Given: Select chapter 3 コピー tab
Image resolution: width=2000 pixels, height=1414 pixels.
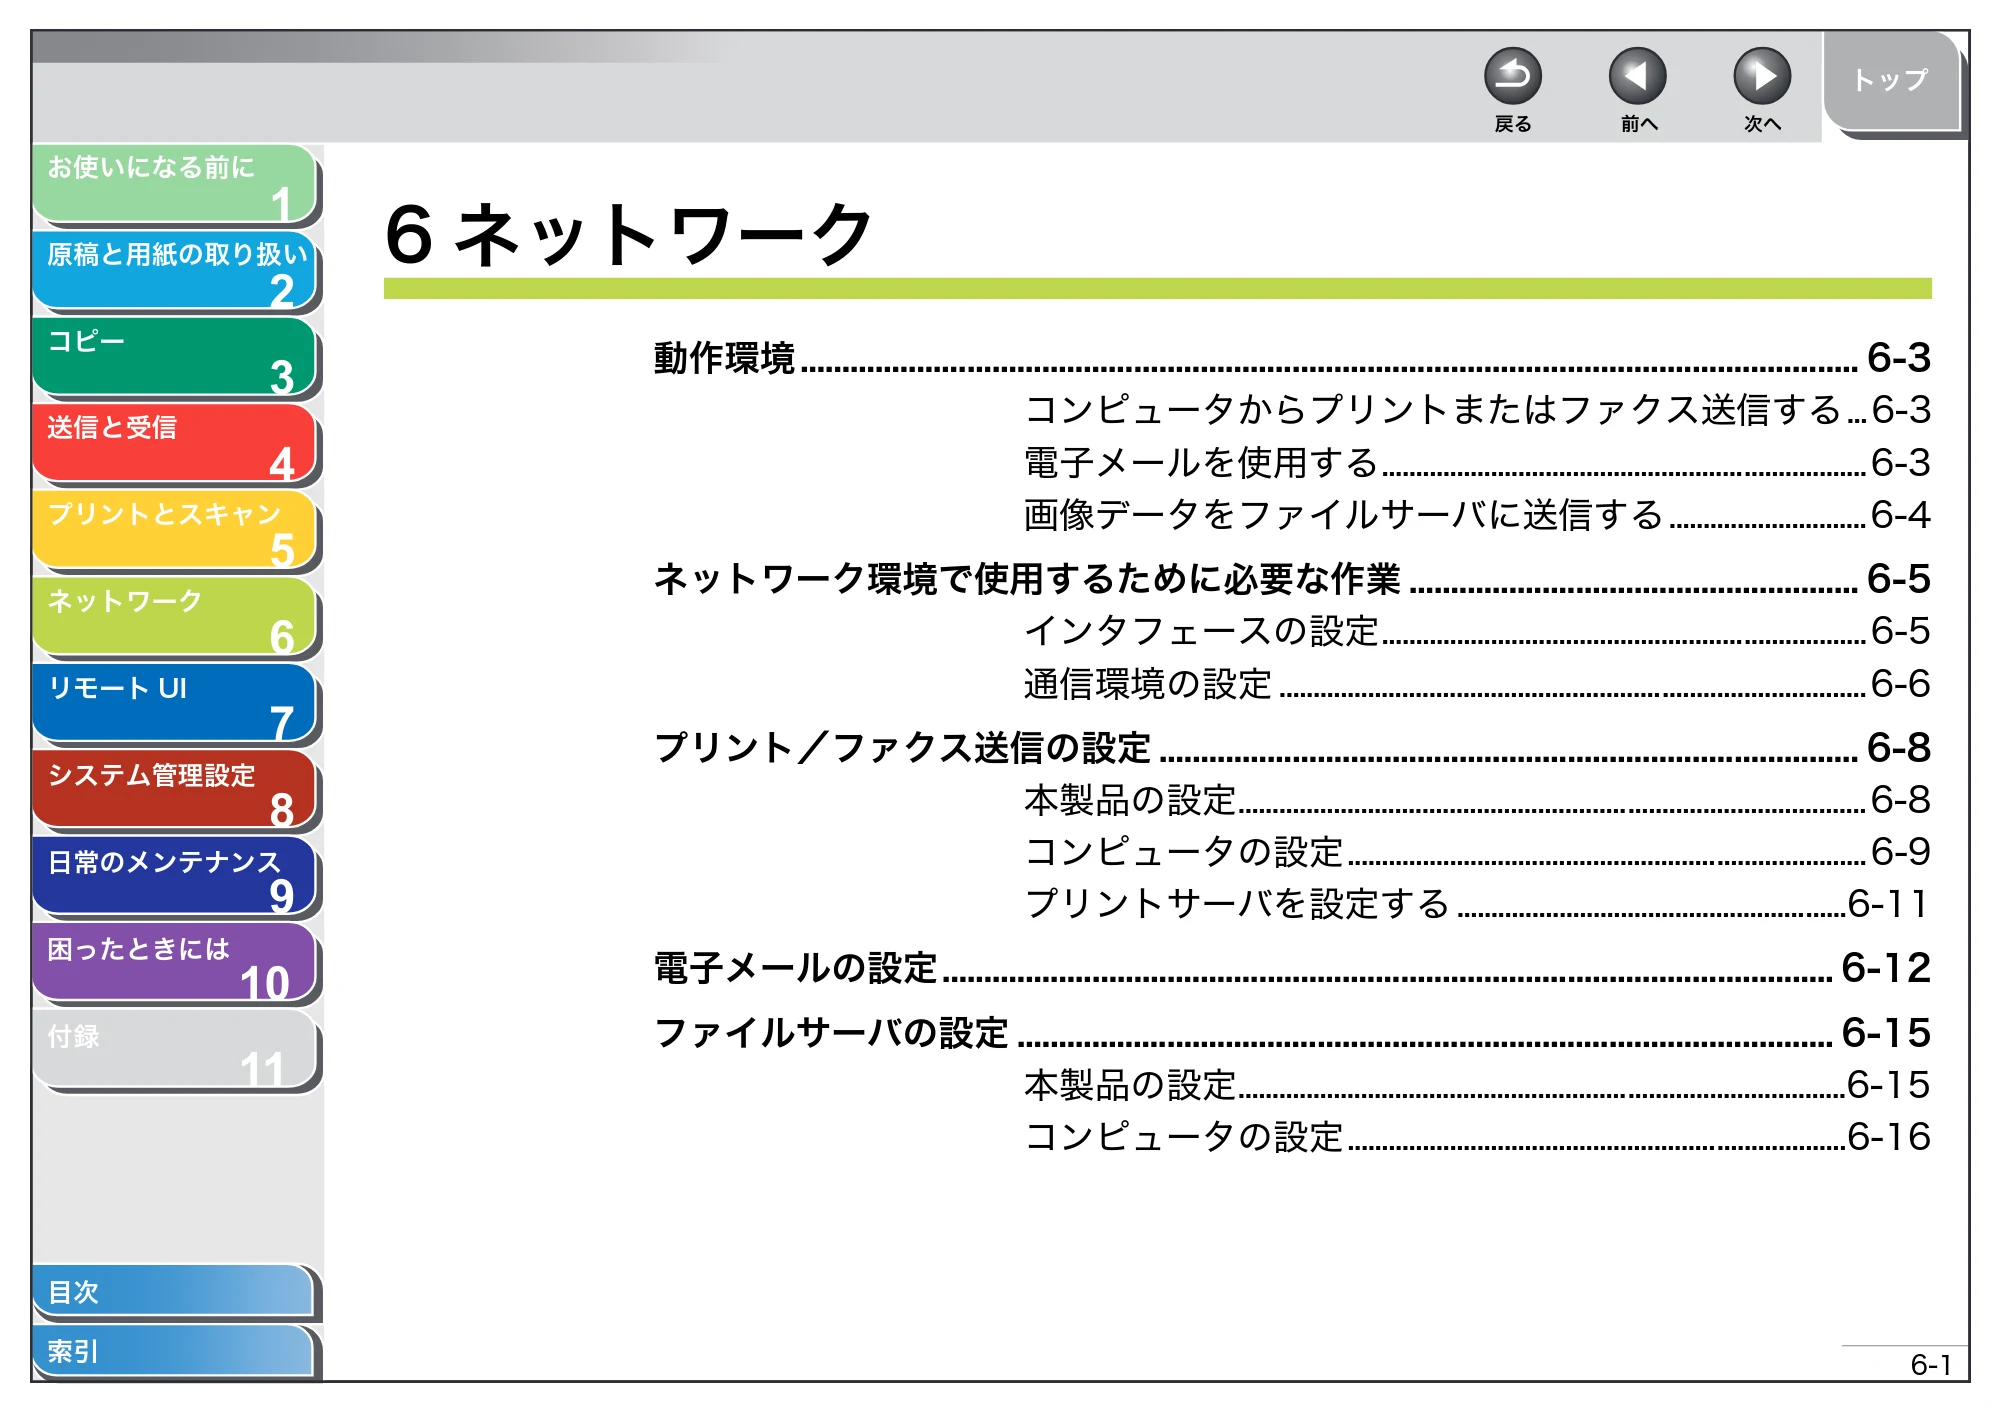Looking at the screenshot, I should [x=175, y=357].
